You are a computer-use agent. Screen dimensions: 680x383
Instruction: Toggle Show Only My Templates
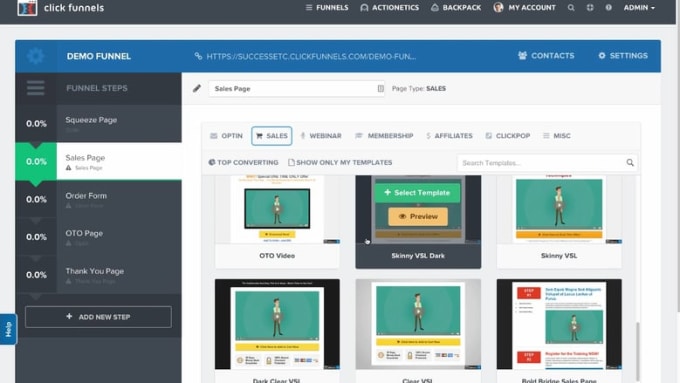pos(340,162)
